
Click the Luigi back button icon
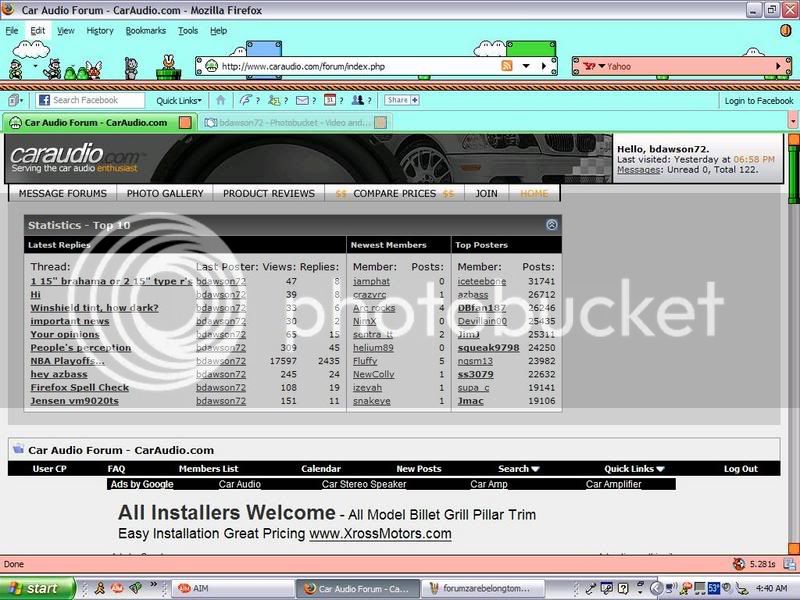pos(15,69)
